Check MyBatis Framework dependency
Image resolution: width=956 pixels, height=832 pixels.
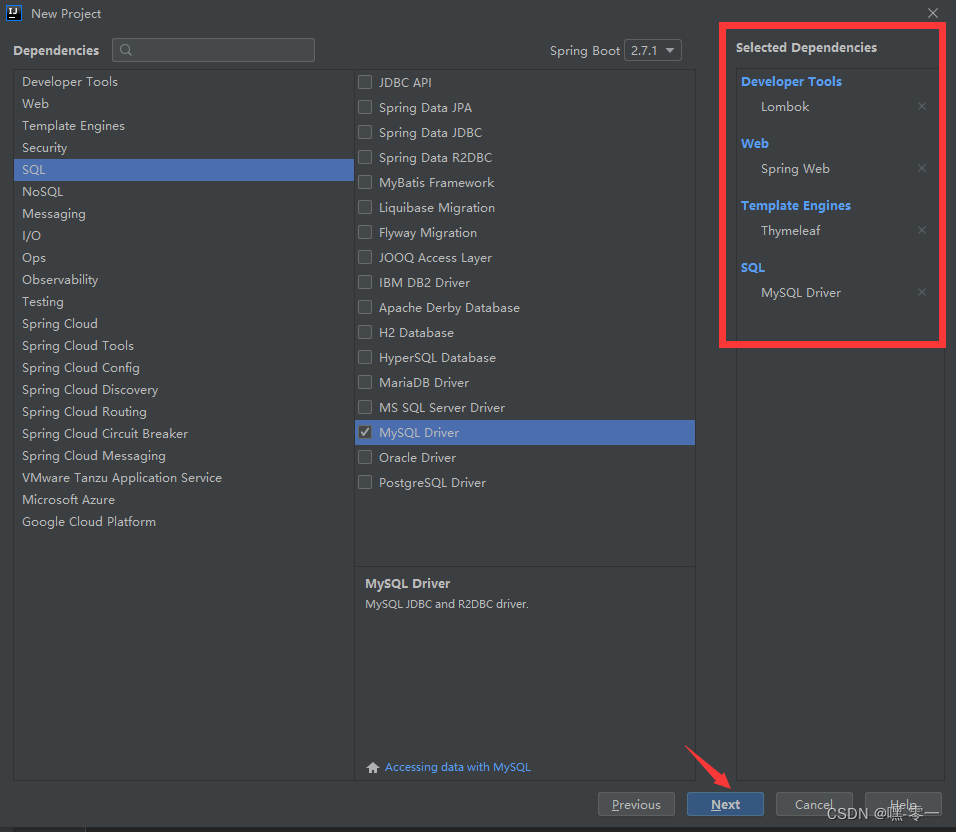[365, 182]
